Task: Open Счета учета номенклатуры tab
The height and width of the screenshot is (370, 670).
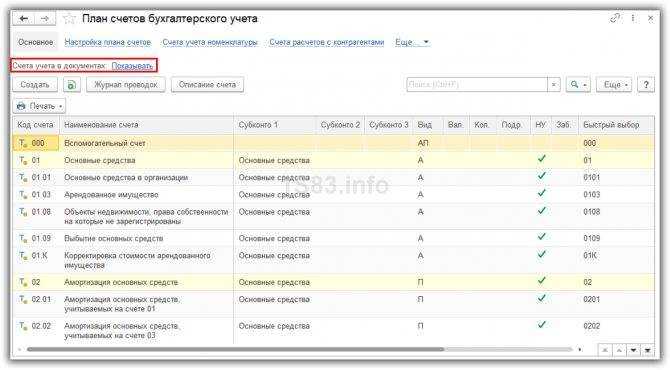Action: coord(210,42)
